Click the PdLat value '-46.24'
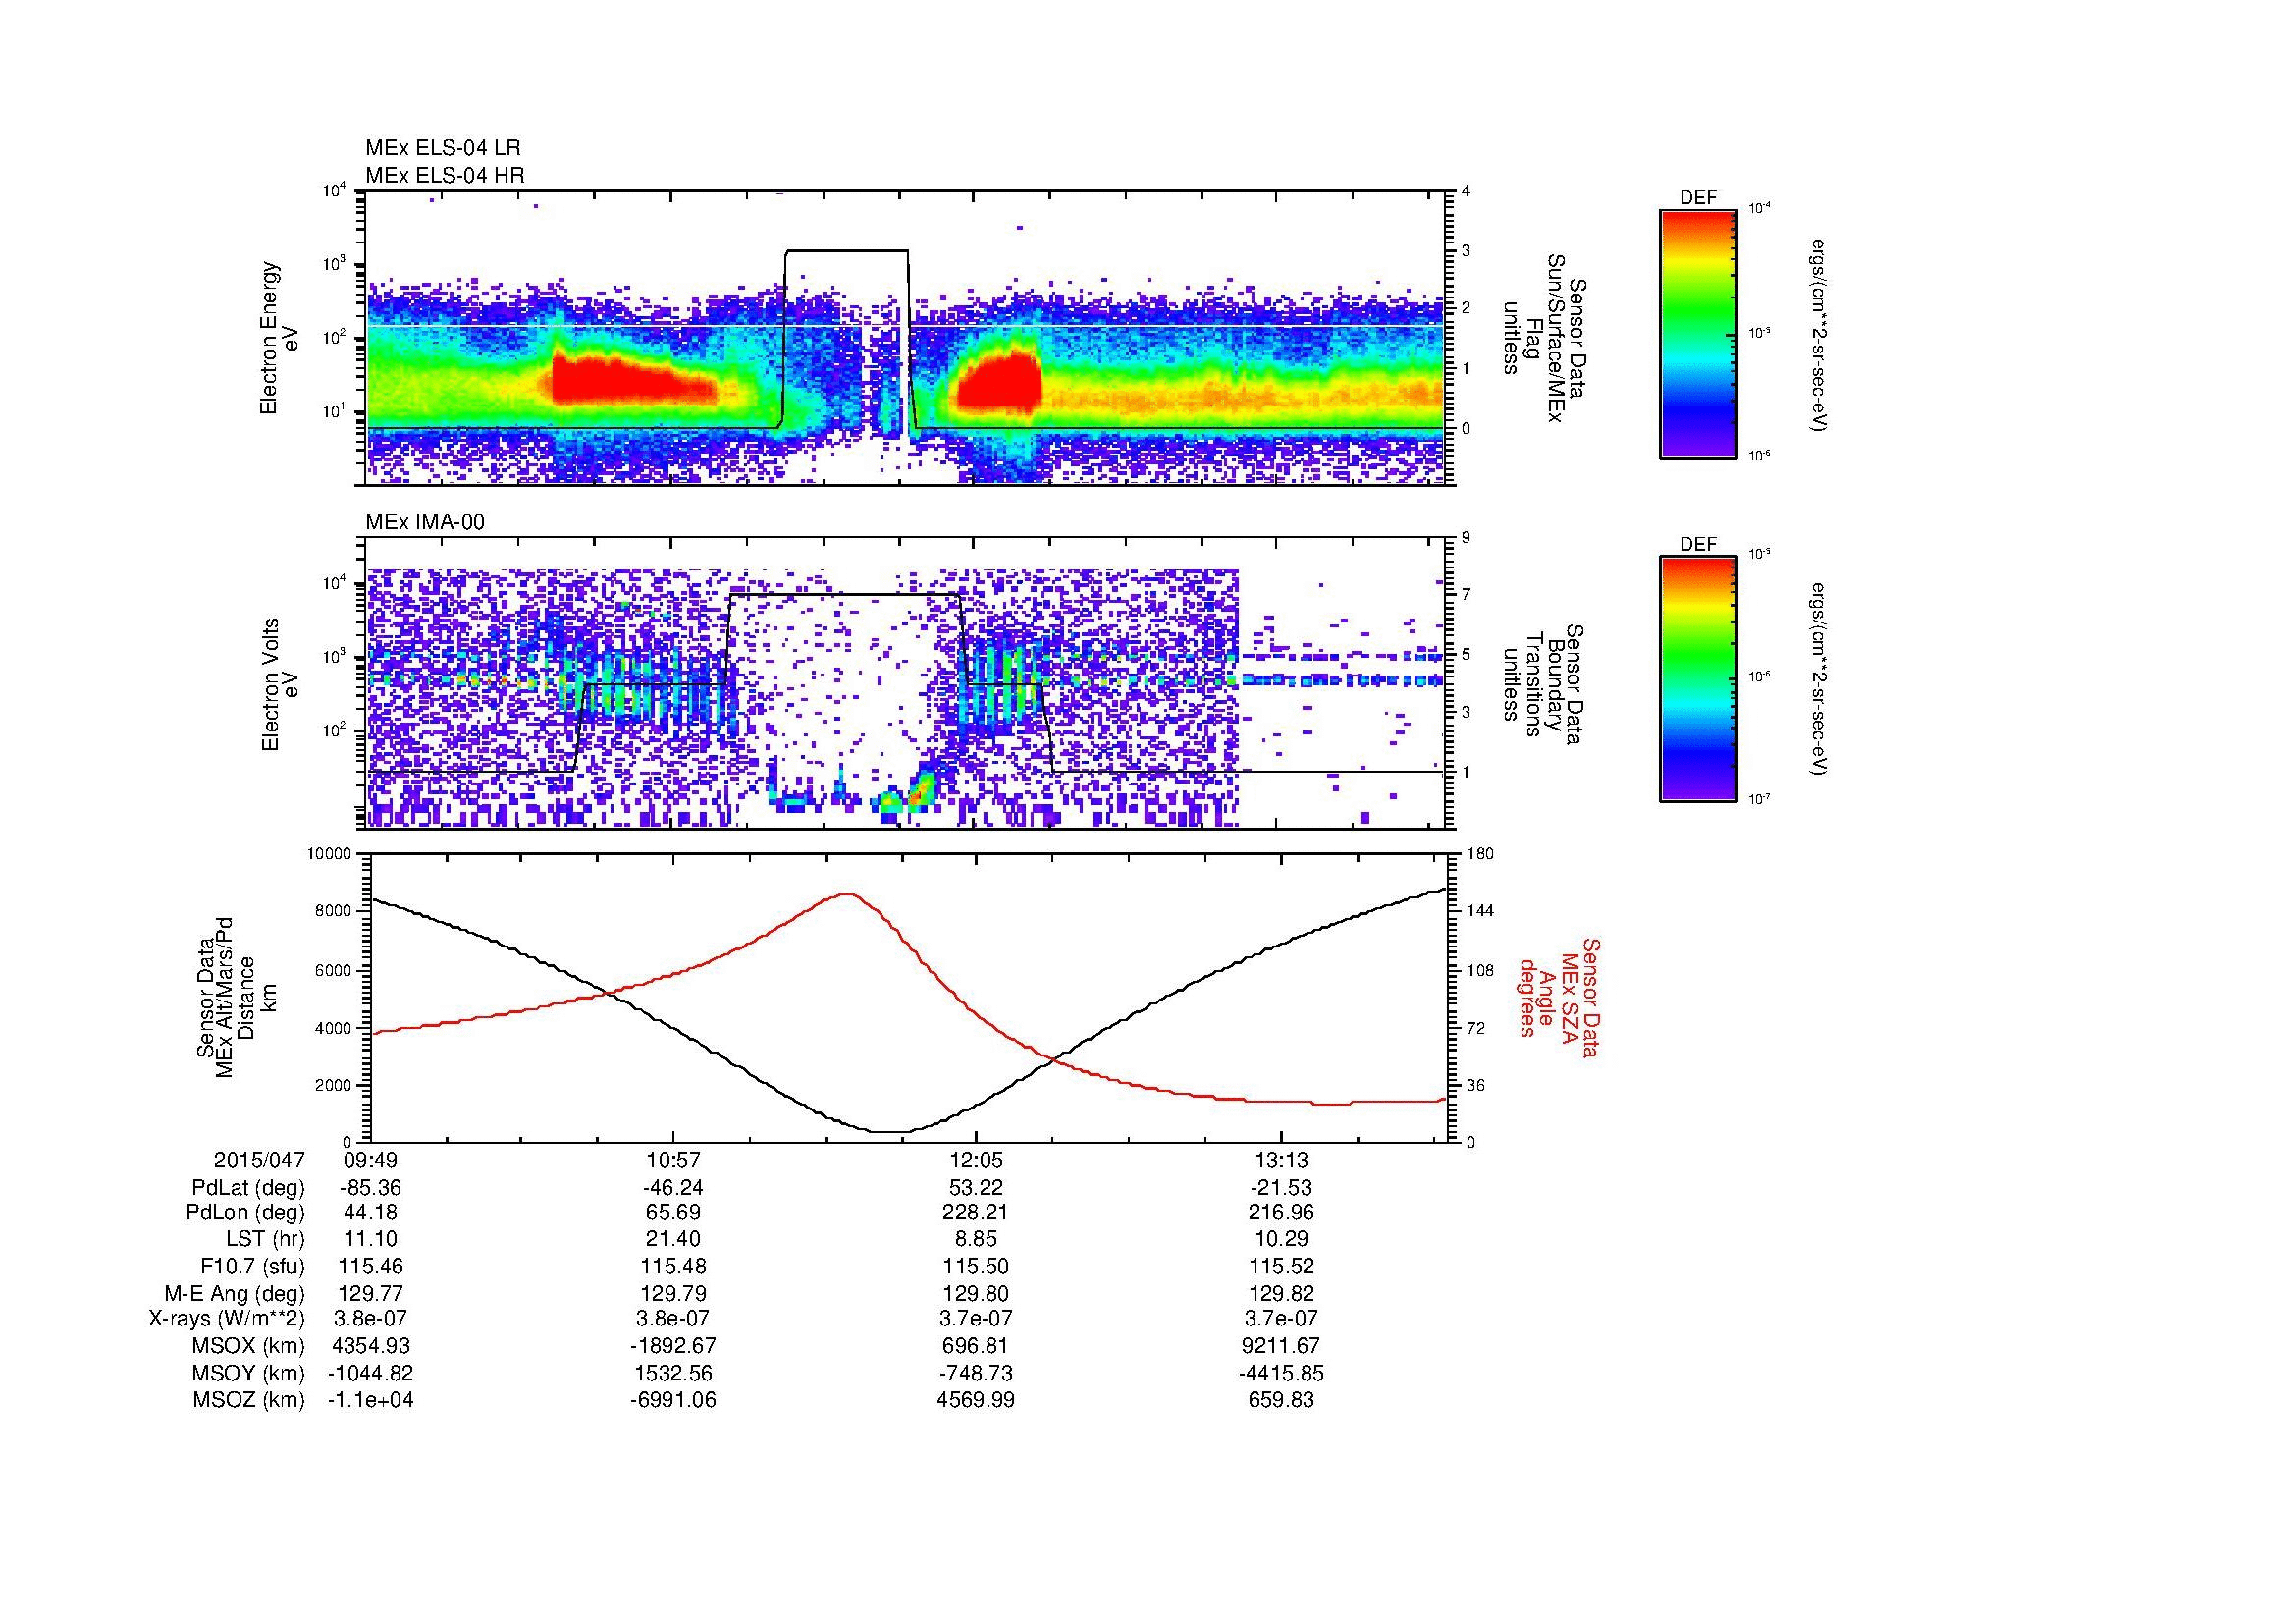 [x=673, y=1188]
